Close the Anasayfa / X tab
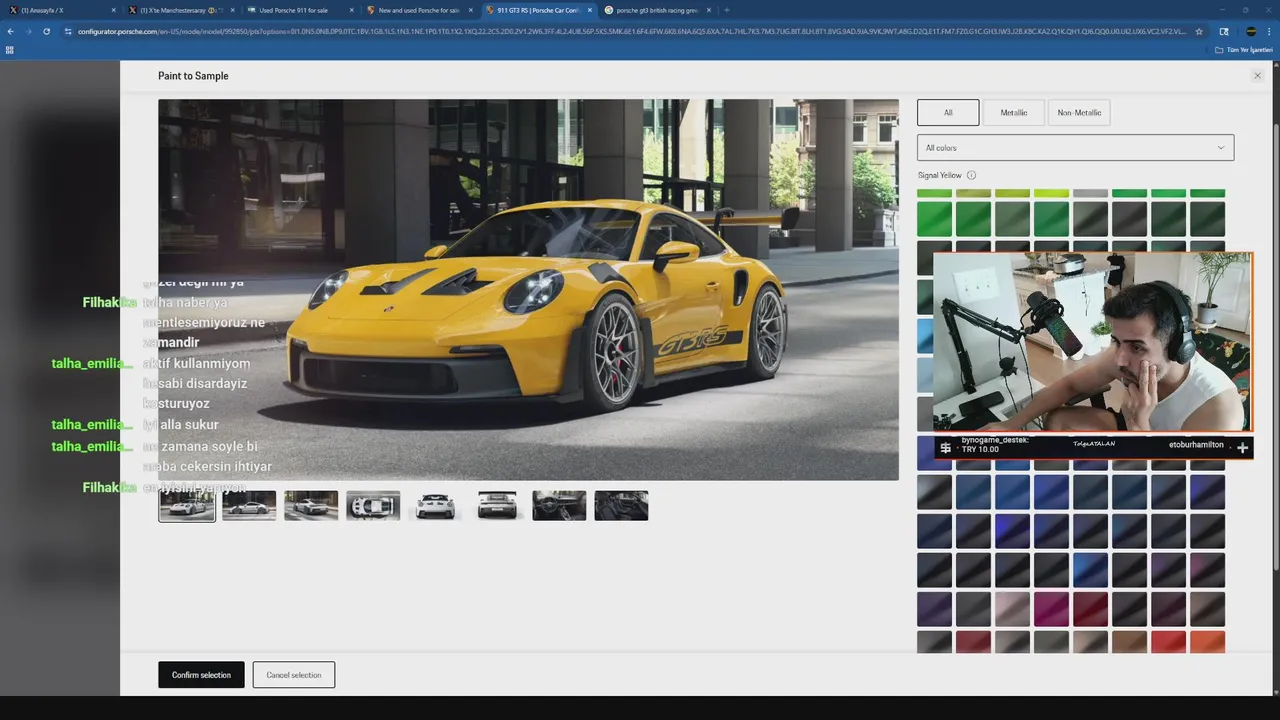This screenshot has height=720, width=1280. coord(113,10)
